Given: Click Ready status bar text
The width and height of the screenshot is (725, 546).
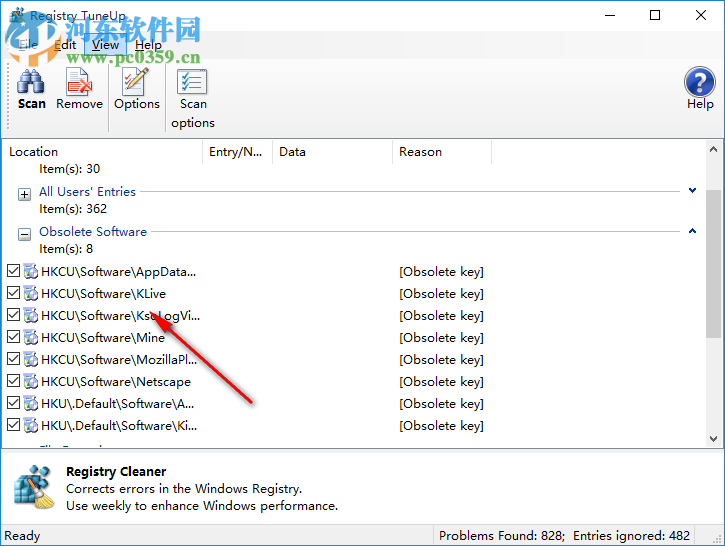Looking at the screenshot, I should pos(22,536).
